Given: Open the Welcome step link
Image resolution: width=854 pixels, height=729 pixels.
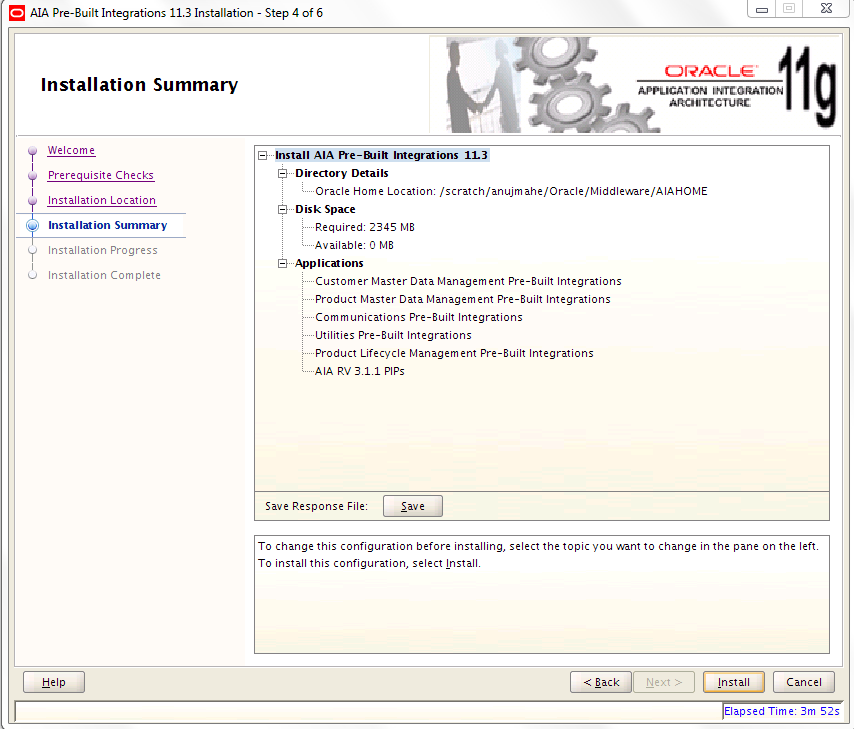Looking at the screenshot, I should point(71,150).
